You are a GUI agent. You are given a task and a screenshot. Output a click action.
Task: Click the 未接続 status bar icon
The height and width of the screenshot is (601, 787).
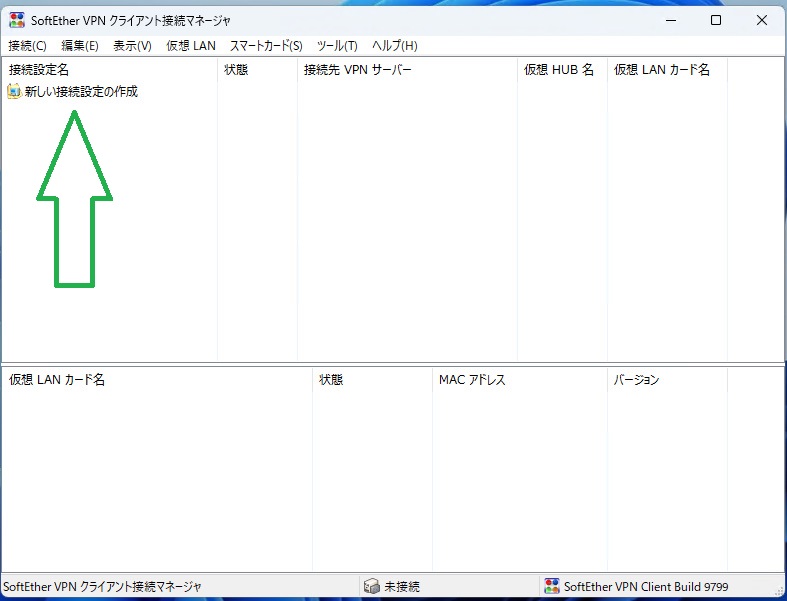tap(371, 586)
